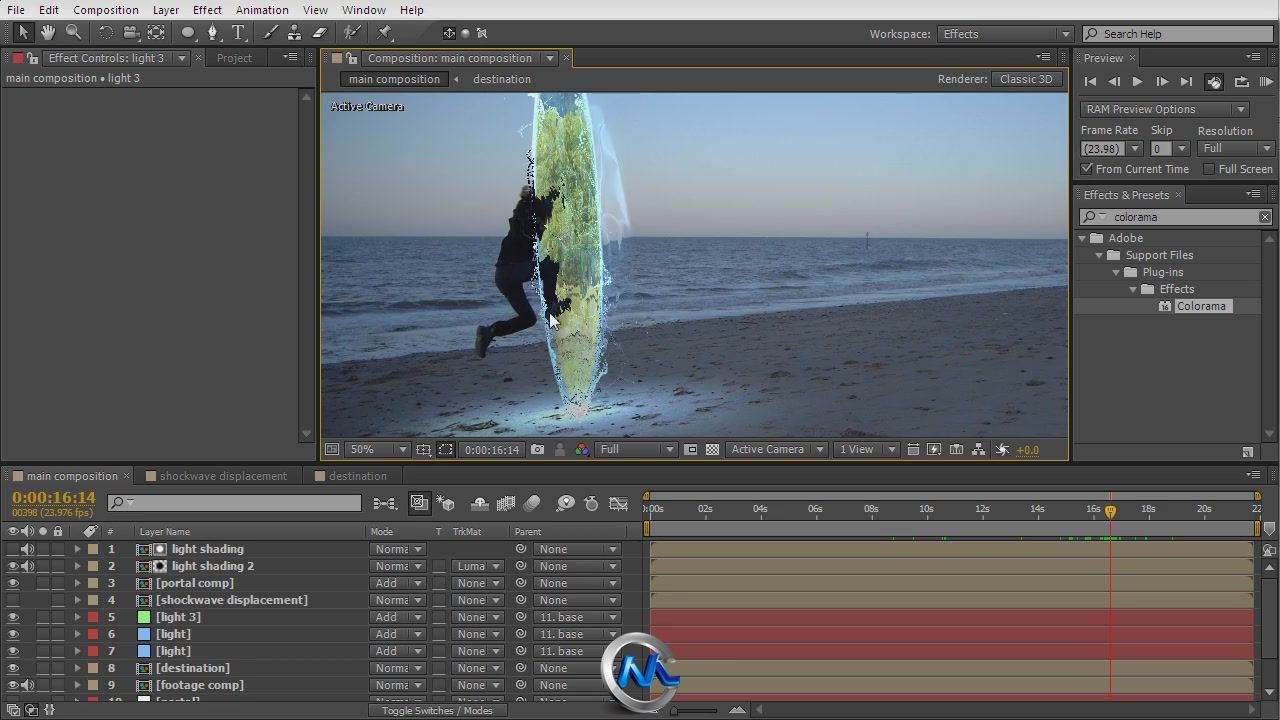The width and height of the screenshot is (1280, 720).
Task: Click Toggle Switches / Modes button
Action: pos(437,710)
